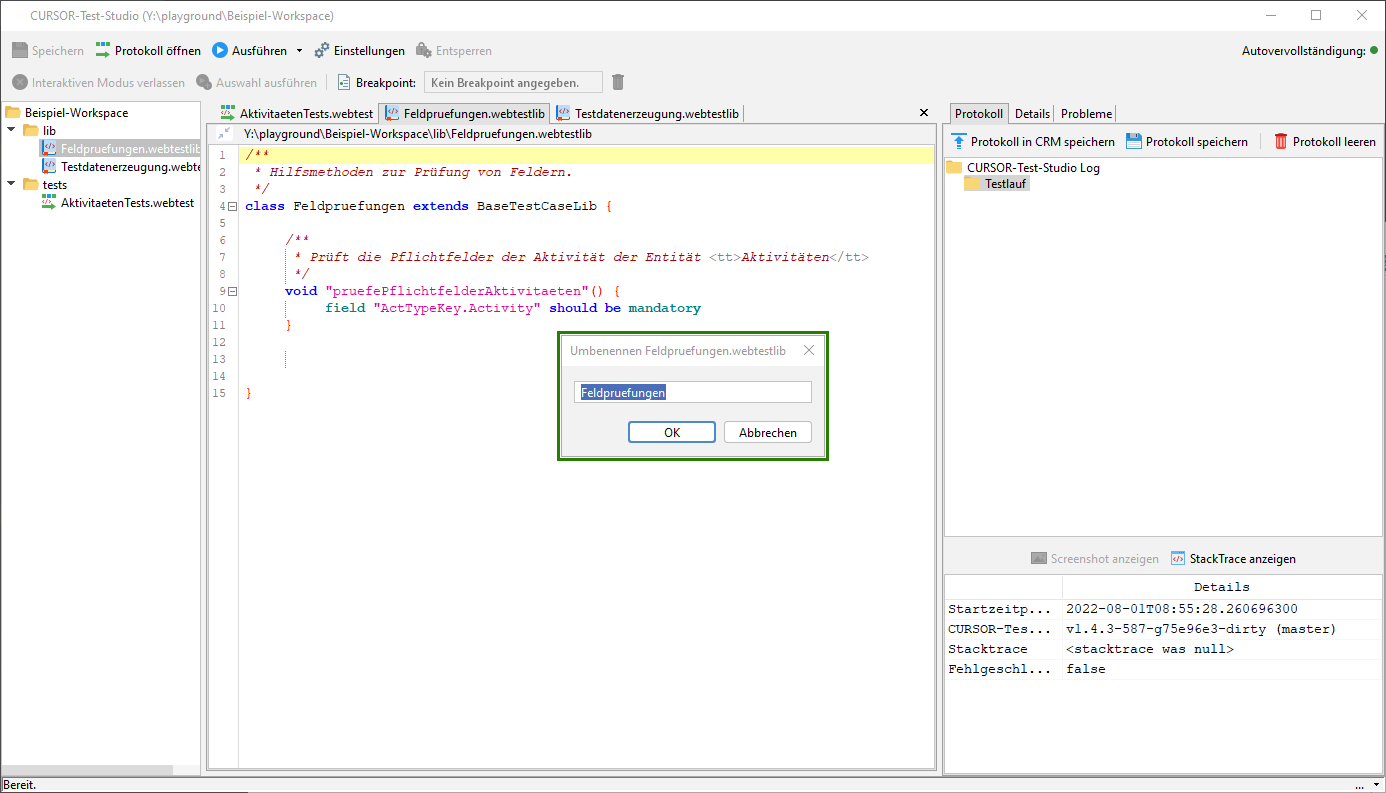Confirm rename with OK button
The image size is (1386, 793).
point(671,432)
